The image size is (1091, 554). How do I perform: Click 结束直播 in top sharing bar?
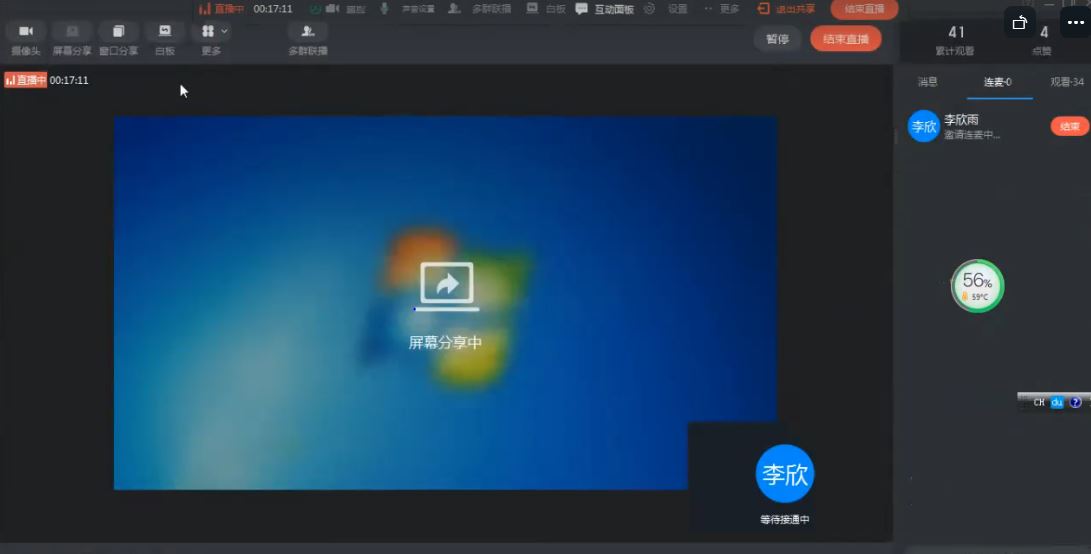[x=864, y=9]
